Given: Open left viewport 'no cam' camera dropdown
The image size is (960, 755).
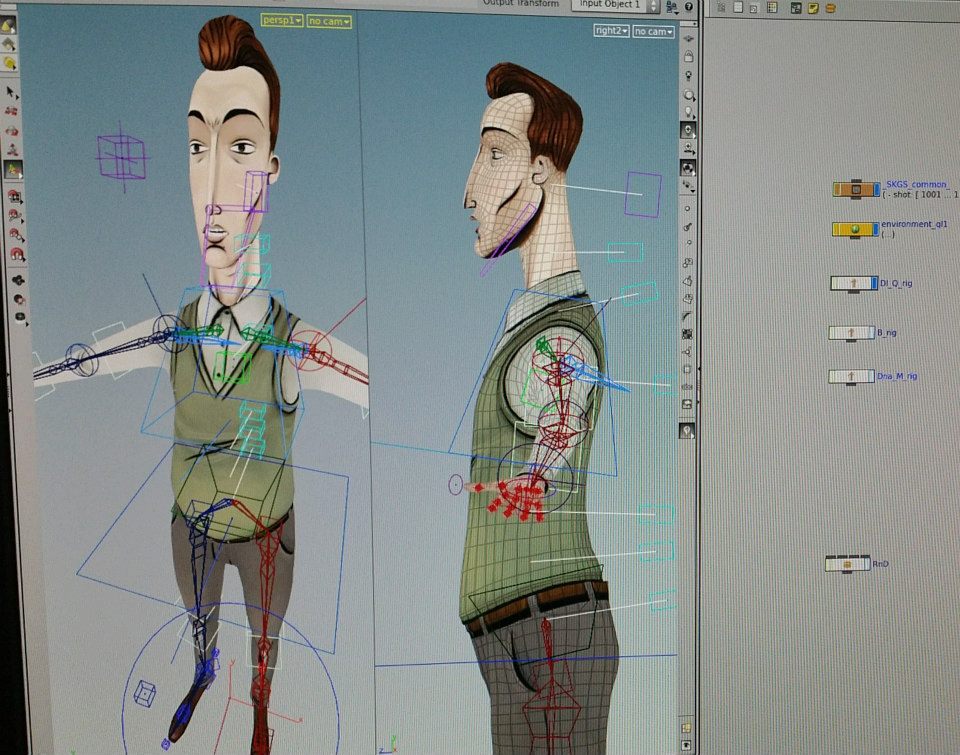Looking at the screenshot, I should click(x=329, y=21).
